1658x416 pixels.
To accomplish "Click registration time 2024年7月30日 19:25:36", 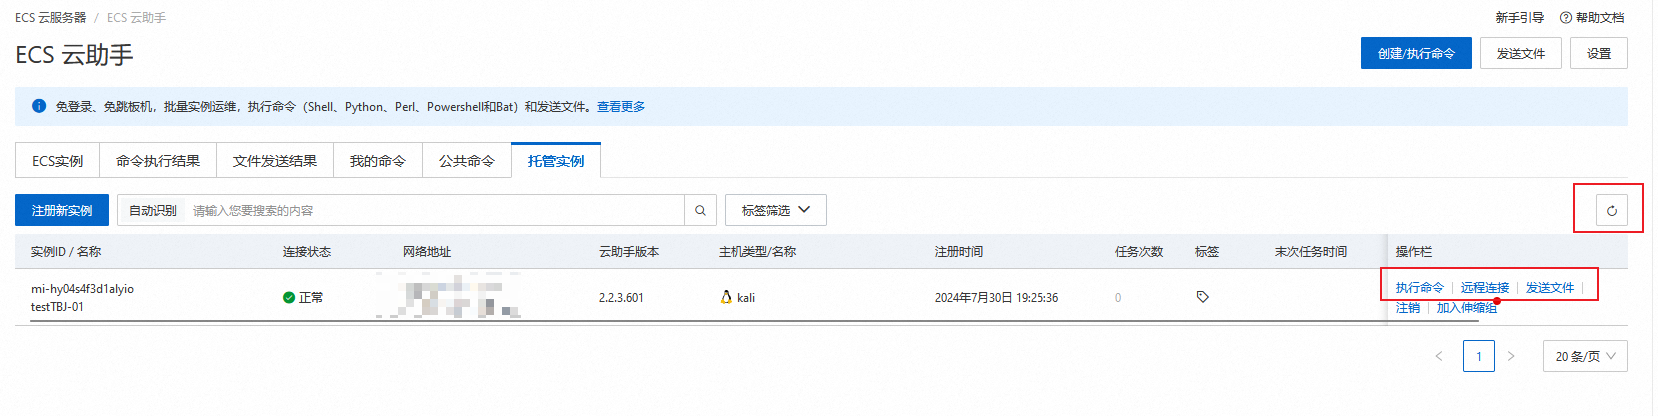I will pos(996,298).
